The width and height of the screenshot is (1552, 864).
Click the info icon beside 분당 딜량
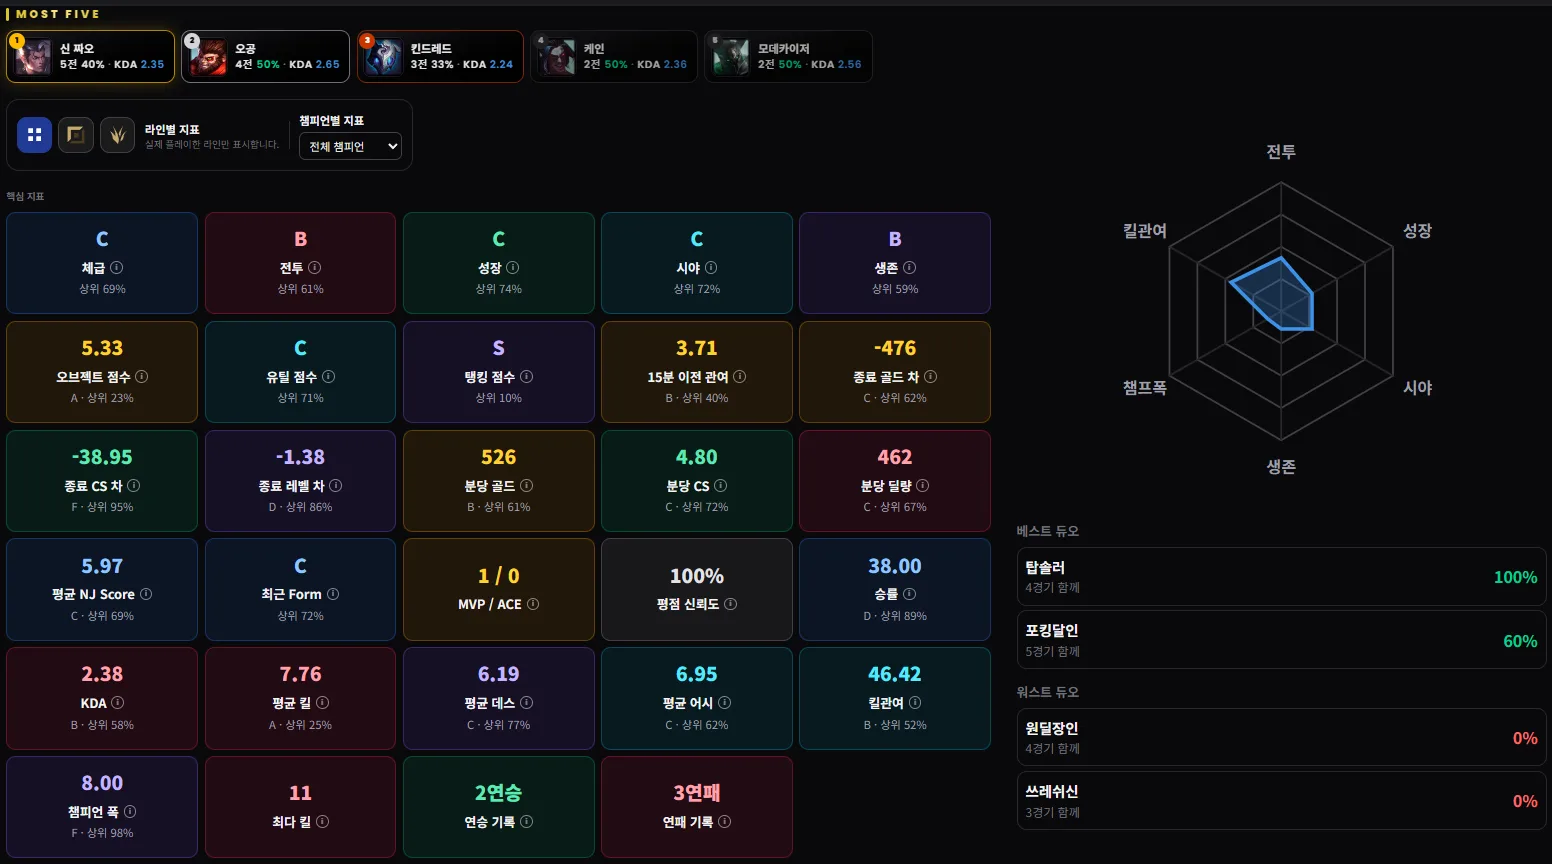click(x=923, y=486)
